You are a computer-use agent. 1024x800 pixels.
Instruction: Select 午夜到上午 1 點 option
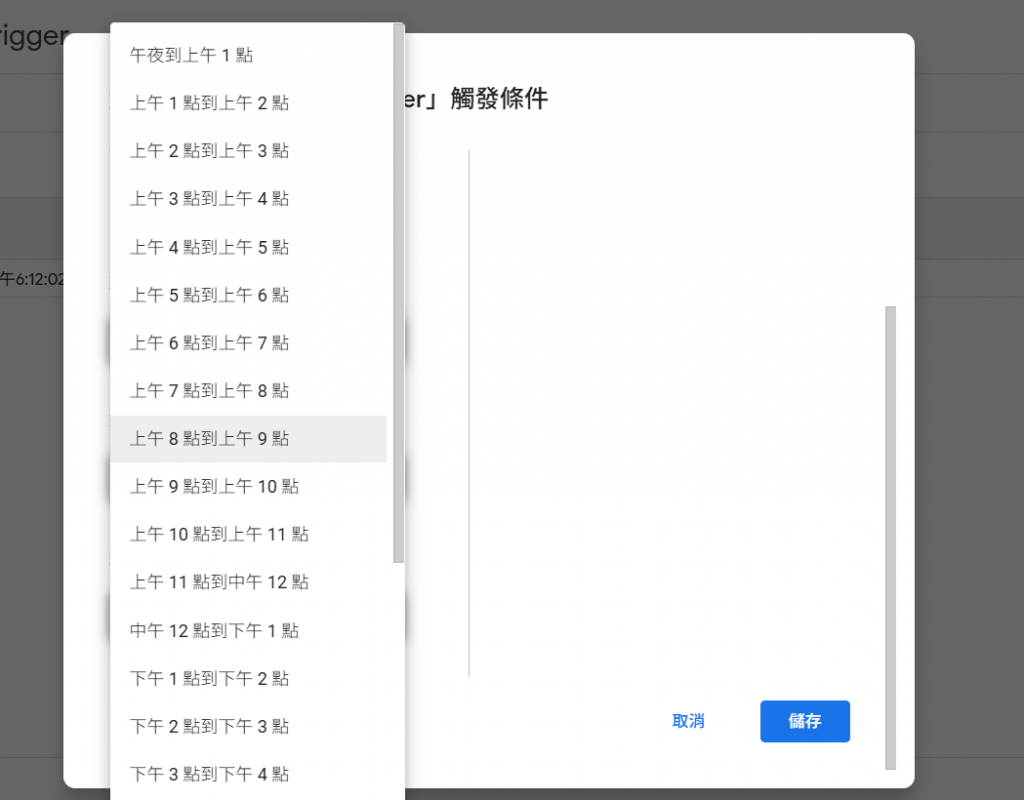(248, 56)
